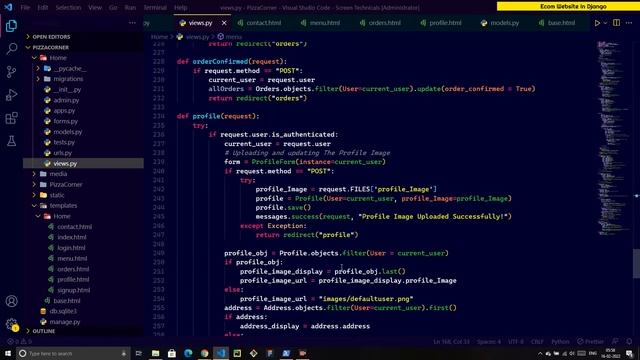Expand the OUTLINE section
The height and width of the screenshot is (360, 640).
coord(44,331)
